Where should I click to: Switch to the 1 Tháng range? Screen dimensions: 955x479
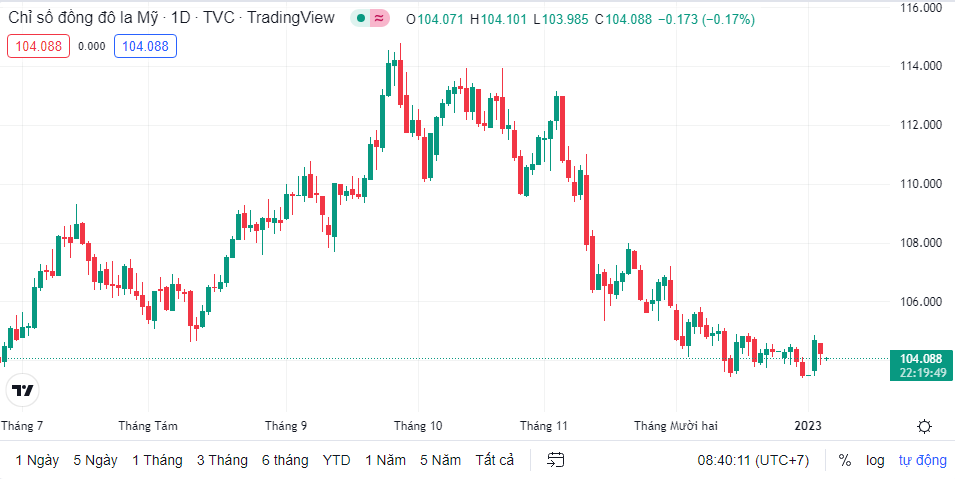(x=157, y=460)
